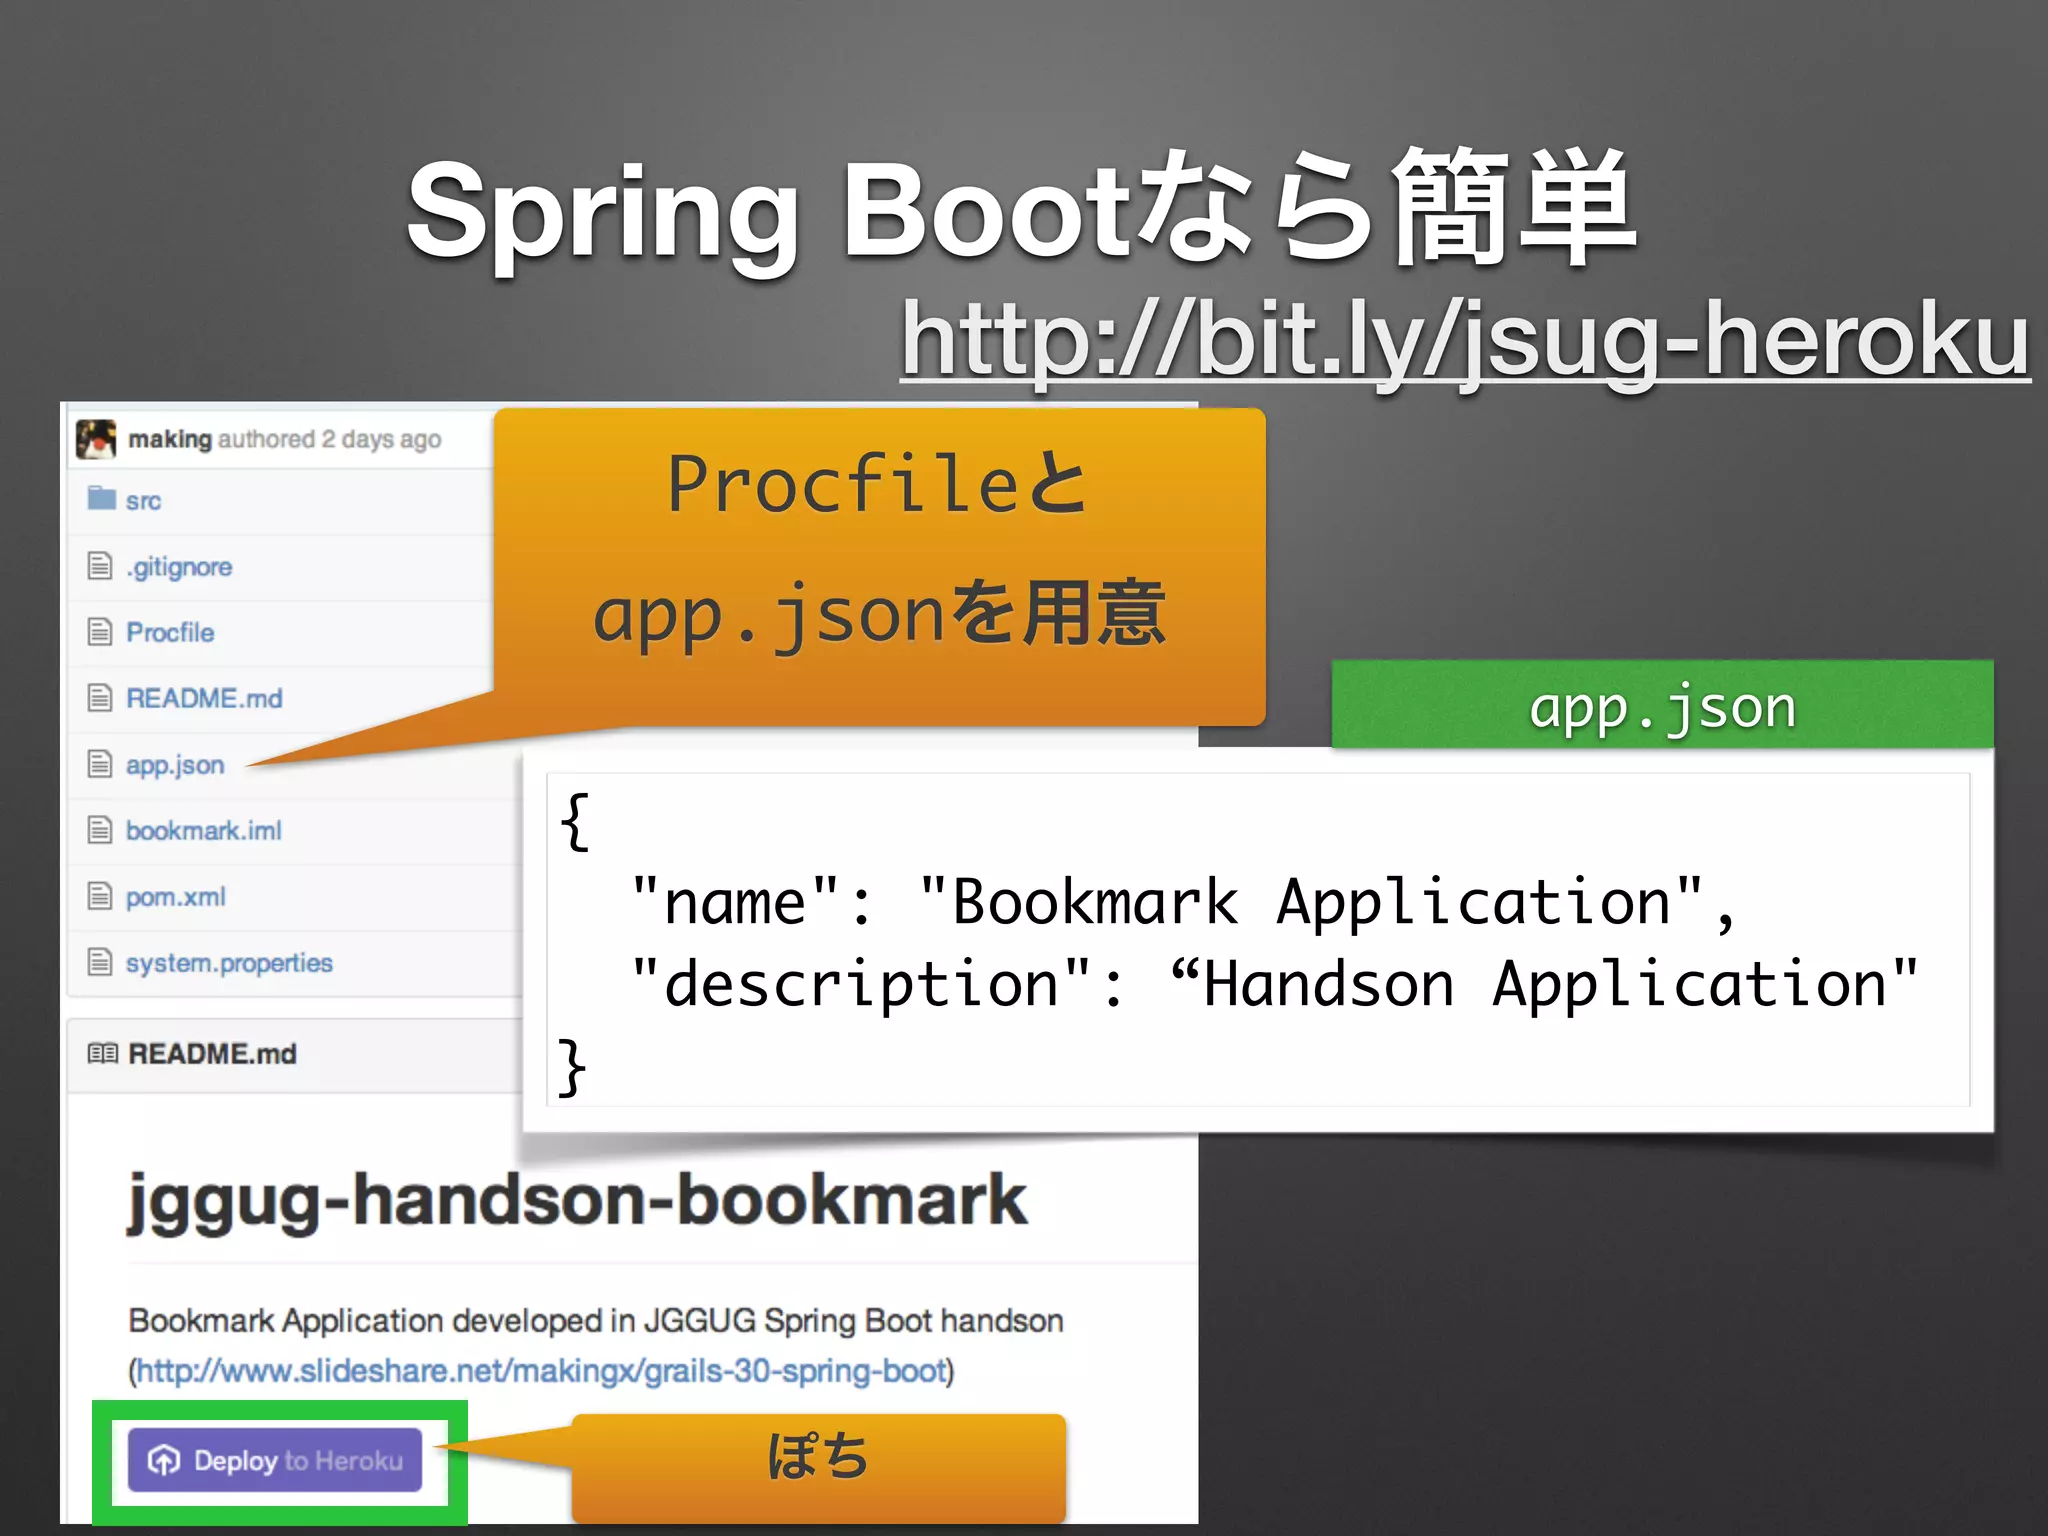
Task: Open the slideshare grails-30-spring-boot link
Action: [541, 1370]
